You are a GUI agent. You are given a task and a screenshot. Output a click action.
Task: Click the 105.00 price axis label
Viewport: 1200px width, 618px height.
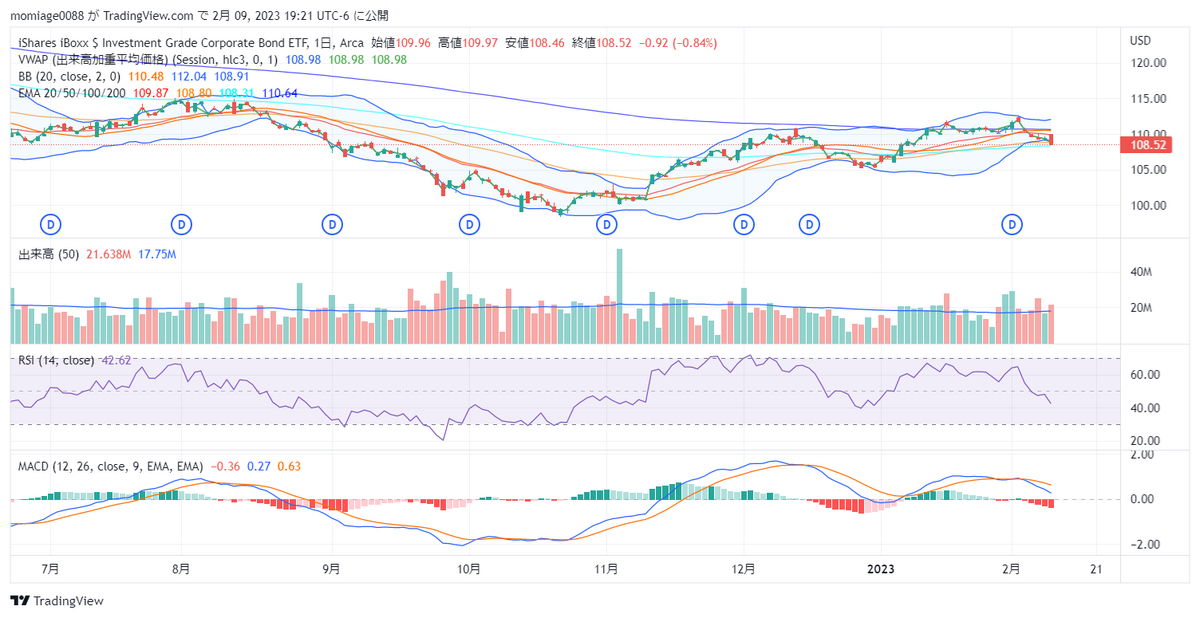pyautogui.click(x=1148, y=169)
